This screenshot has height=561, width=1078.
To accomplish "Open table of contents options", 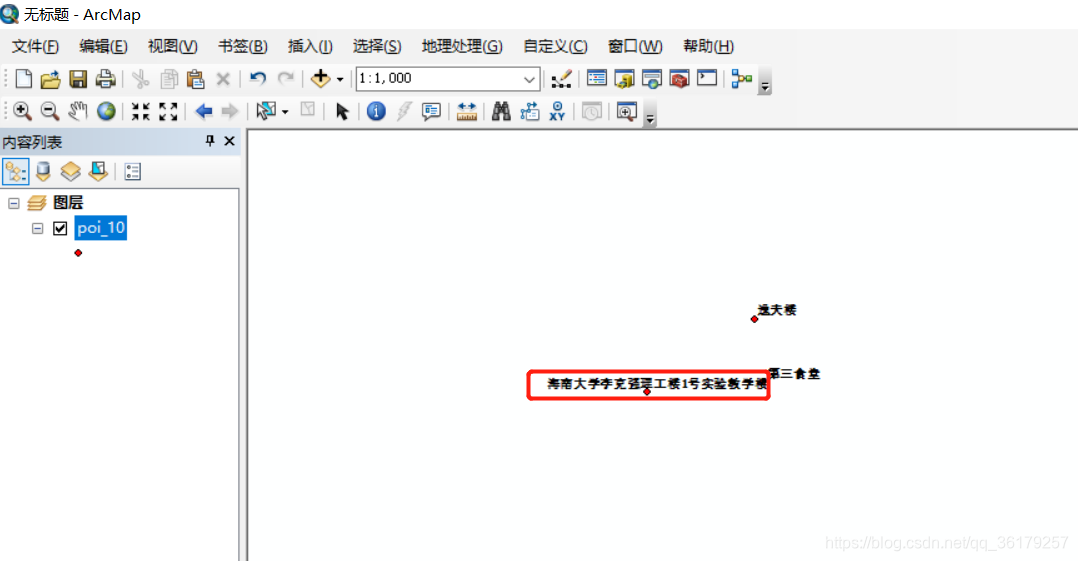I will [133, 172].
